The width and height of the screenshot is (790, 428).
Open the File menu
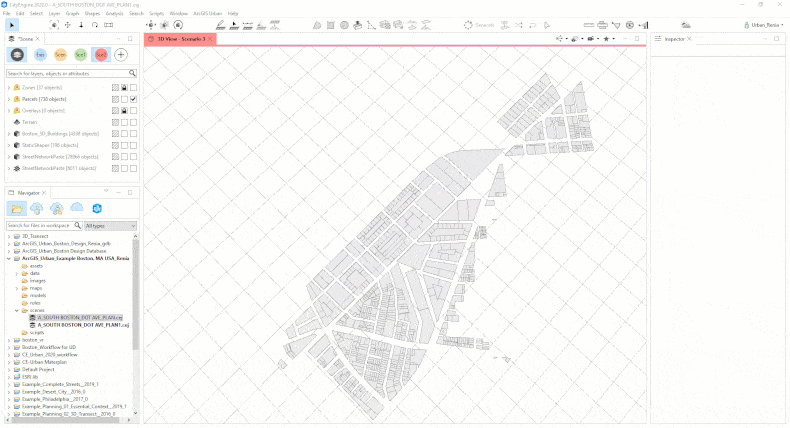7,14
